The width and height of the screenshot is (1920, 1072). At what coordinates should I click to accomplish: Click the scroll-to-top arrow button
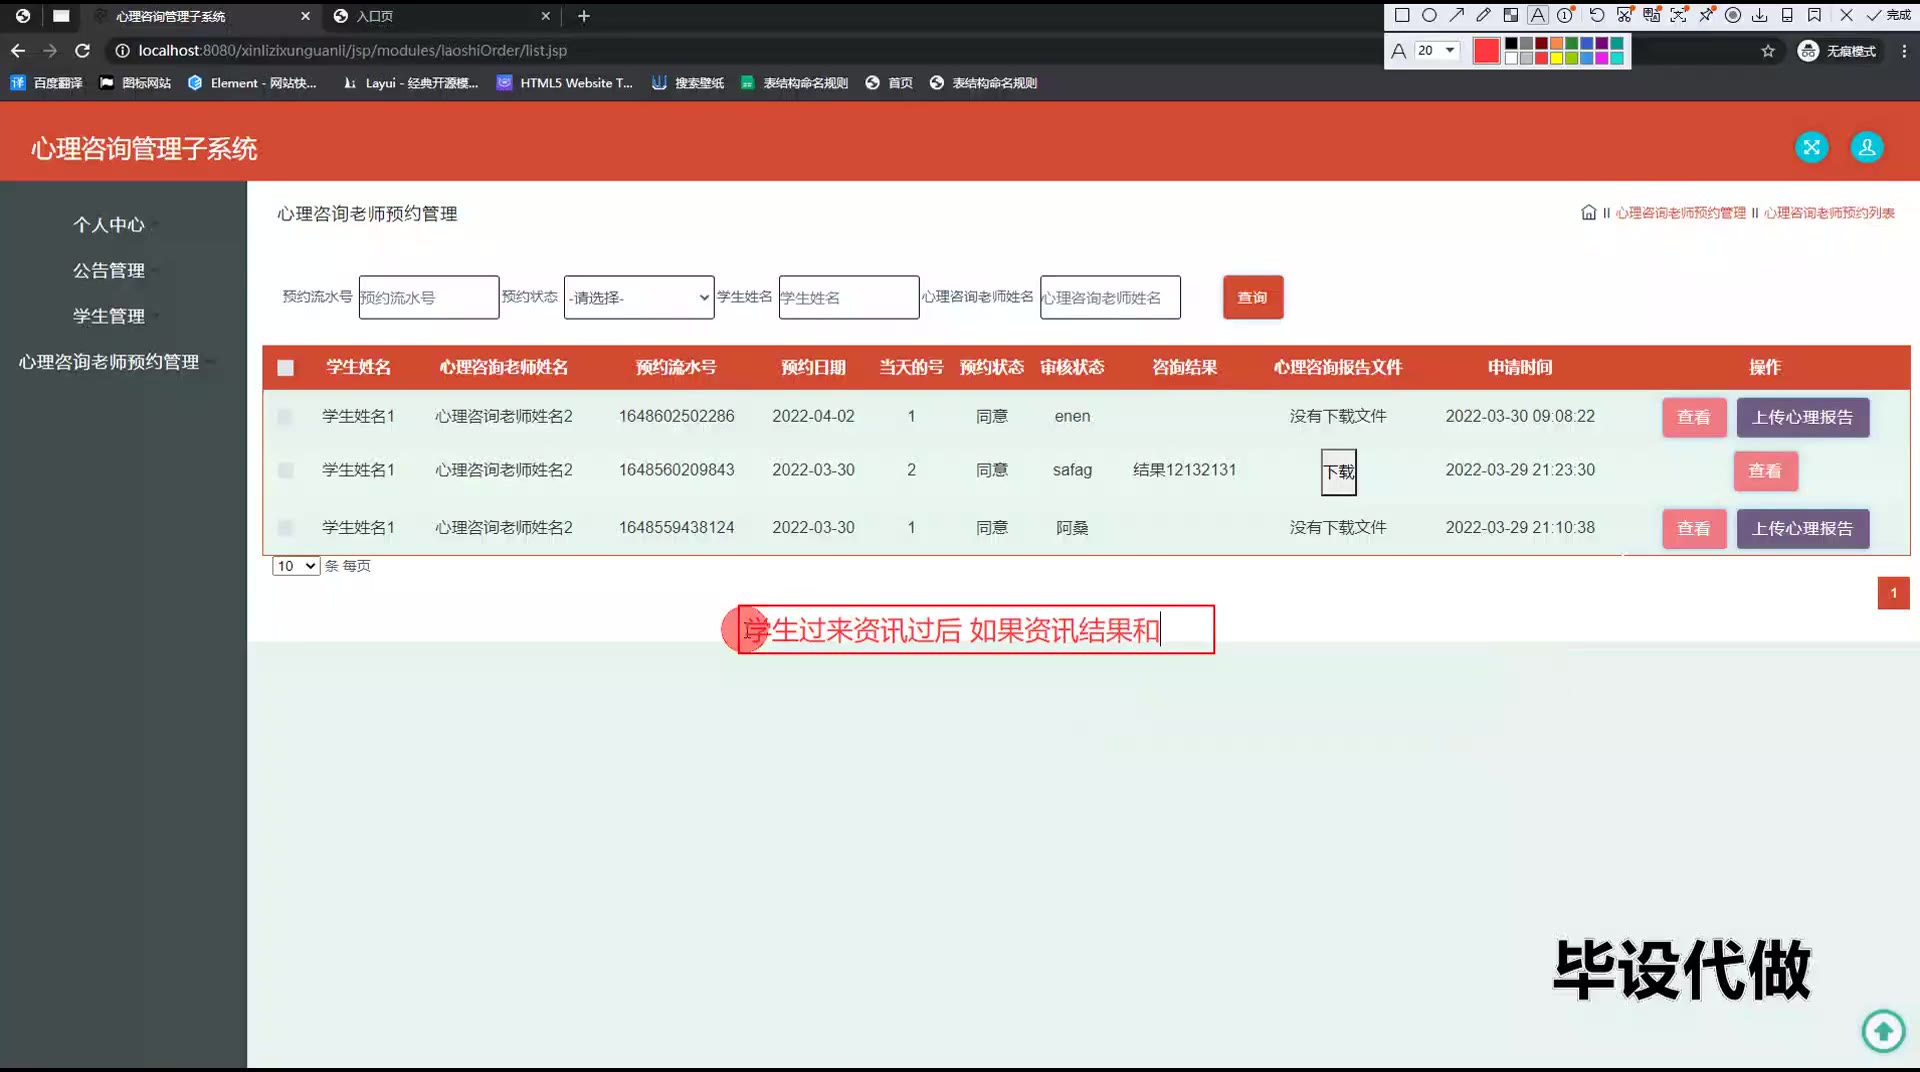coord(1883,1030)
